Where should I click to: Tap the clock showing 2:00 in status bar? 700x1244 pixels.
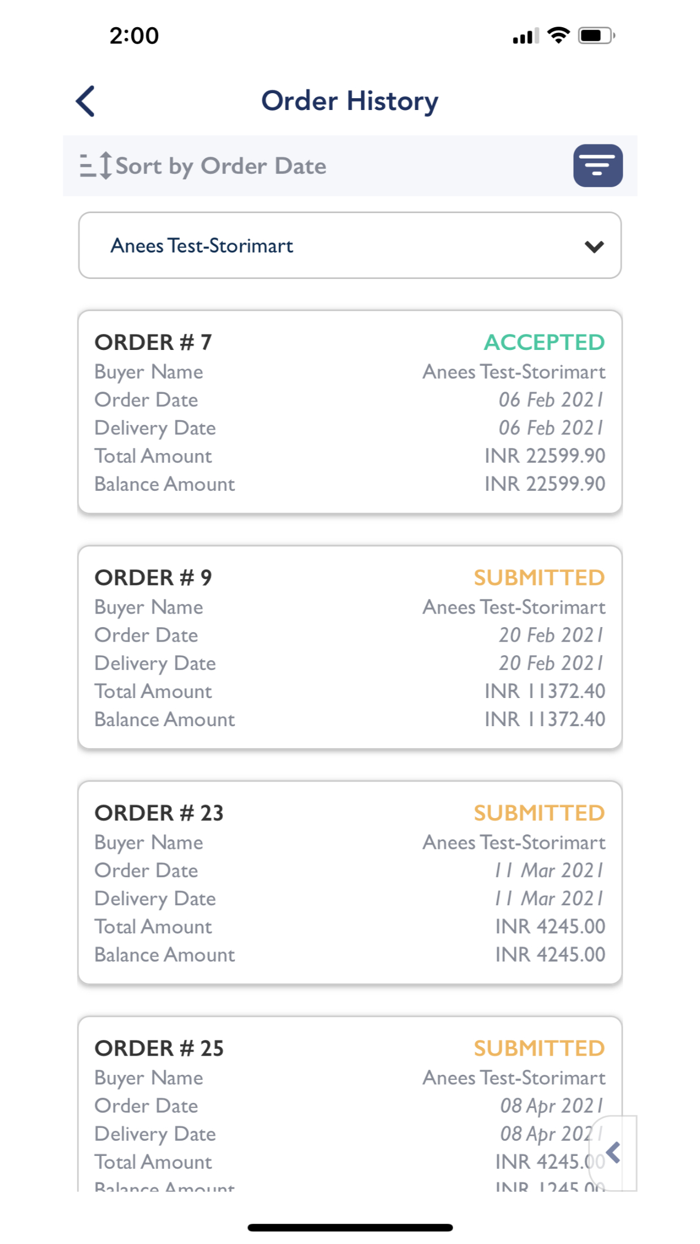point(135,35)
